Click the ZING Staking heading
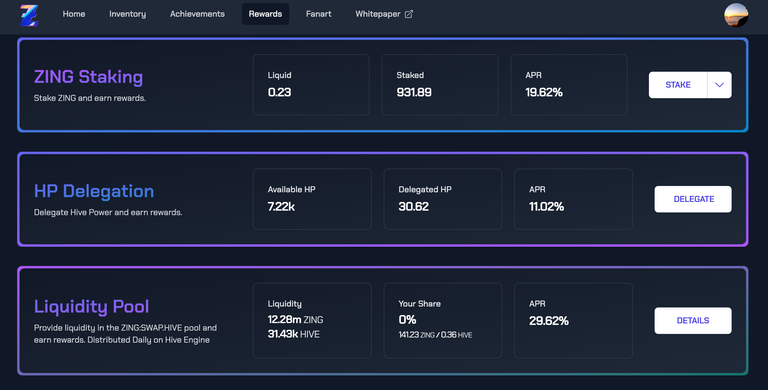 click(x=88, y=77)
